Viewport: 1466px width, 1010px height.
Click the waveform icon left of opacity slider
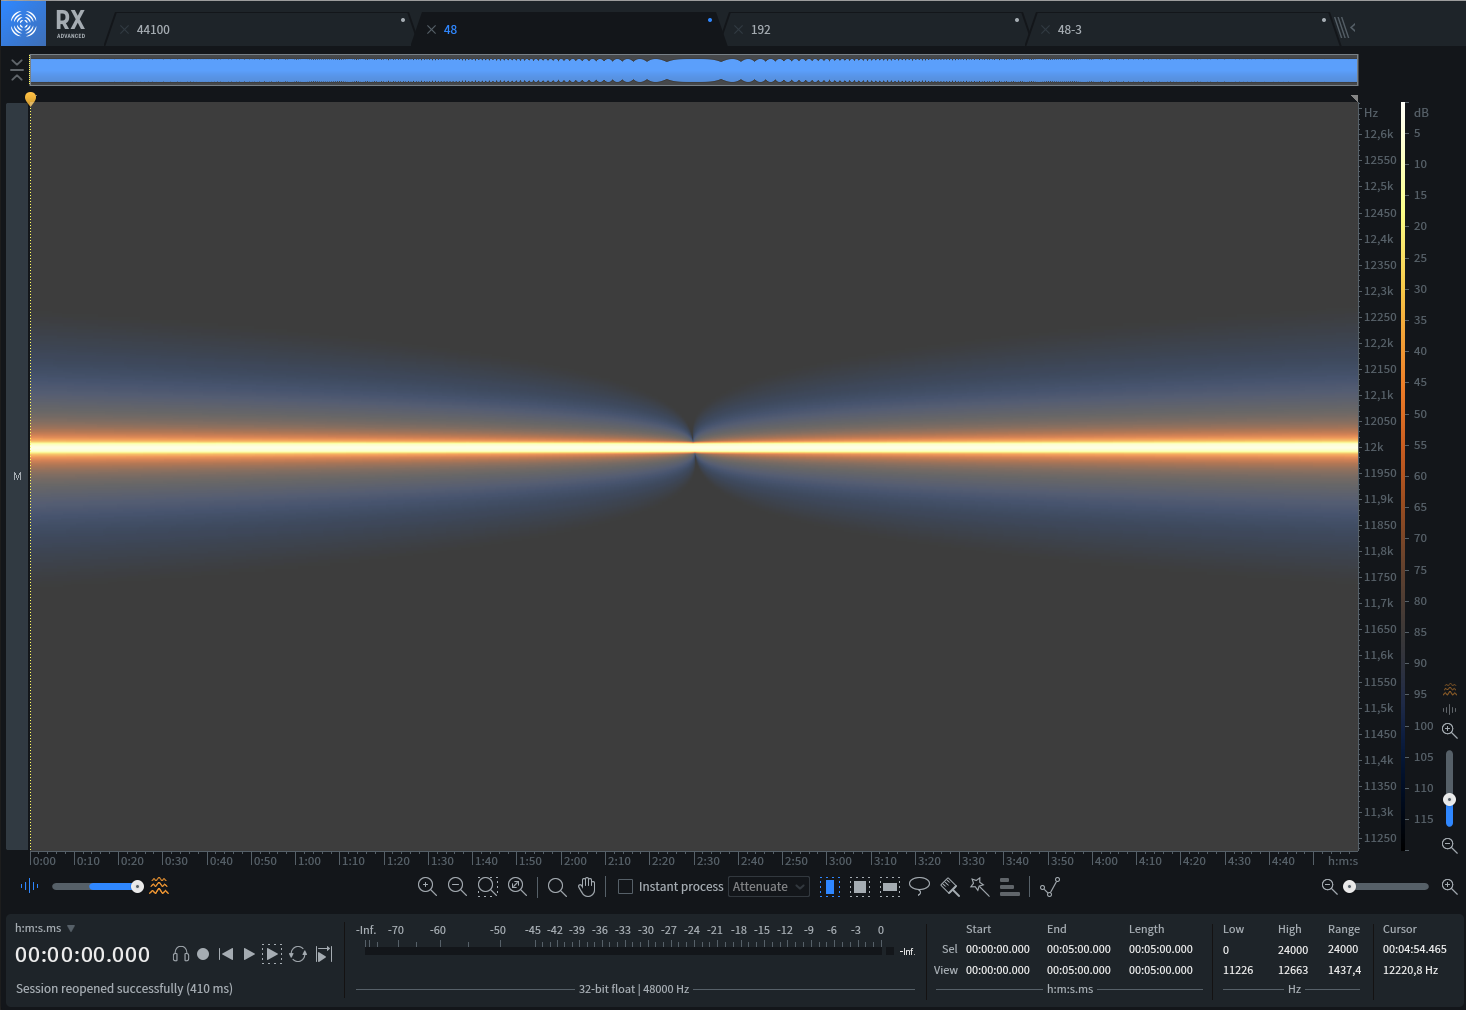coord(30,886)
